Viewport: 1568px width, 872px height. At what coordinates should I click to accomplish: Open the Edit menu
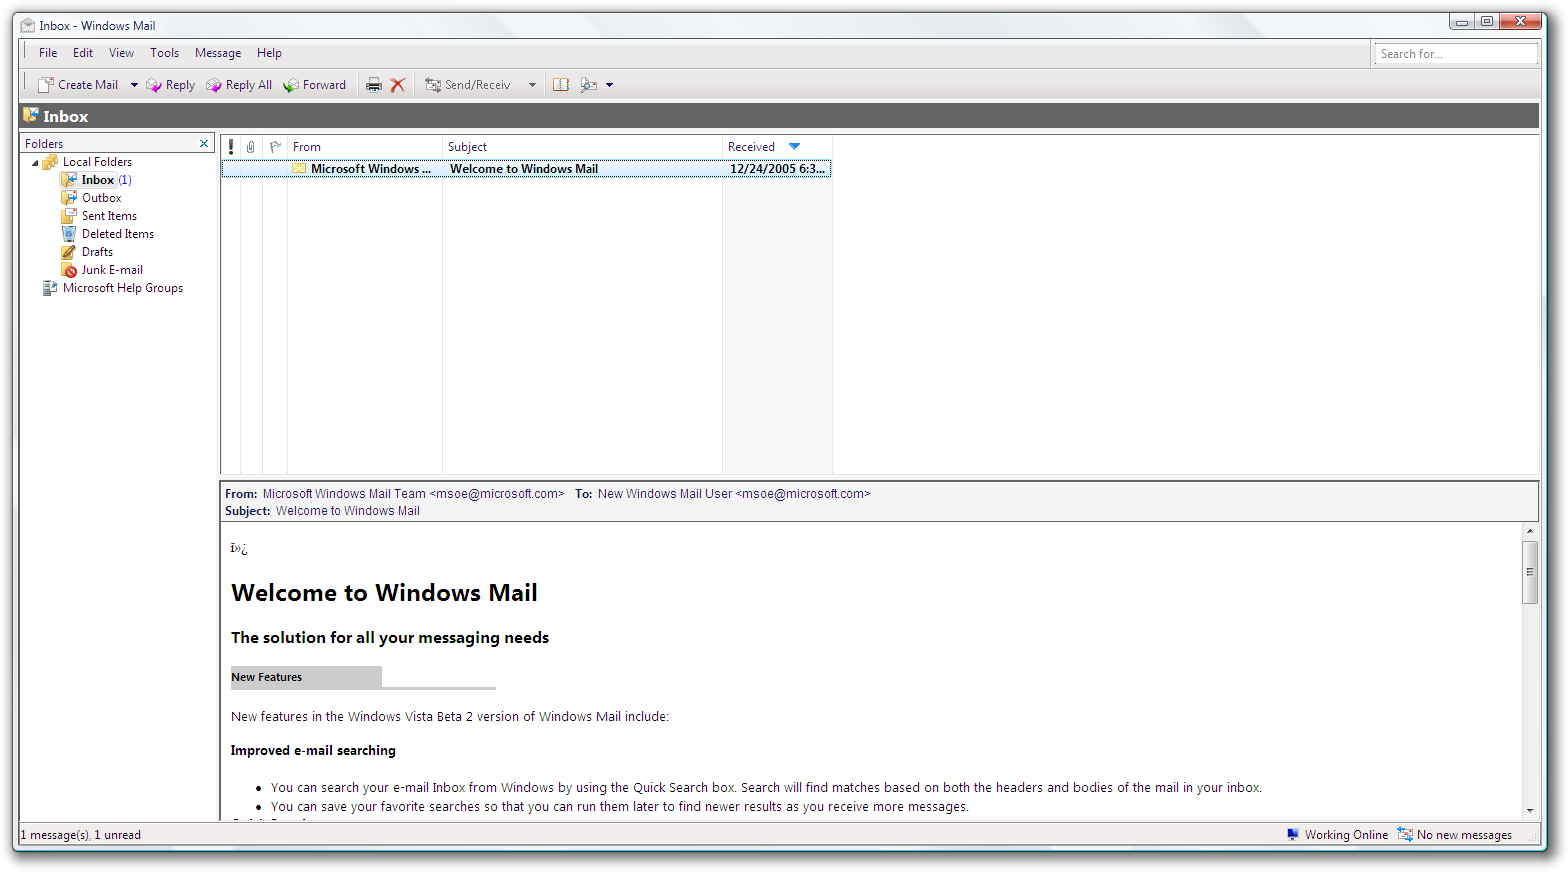(x=83, y=53)
